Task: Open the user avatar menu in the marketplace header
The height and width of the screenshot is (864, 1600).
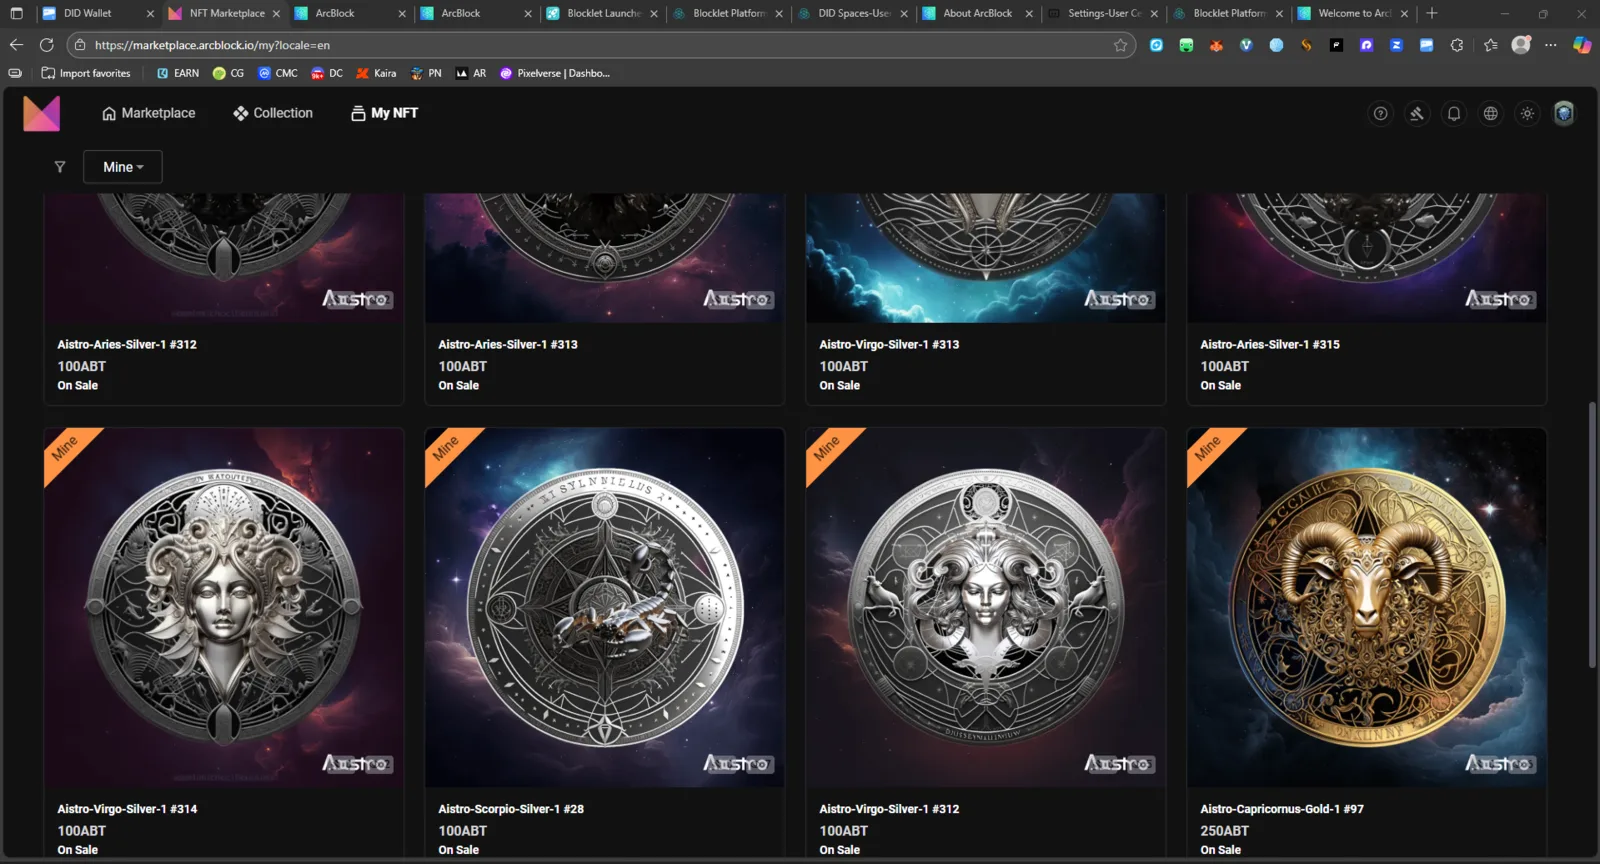Action: [1564, 114]
